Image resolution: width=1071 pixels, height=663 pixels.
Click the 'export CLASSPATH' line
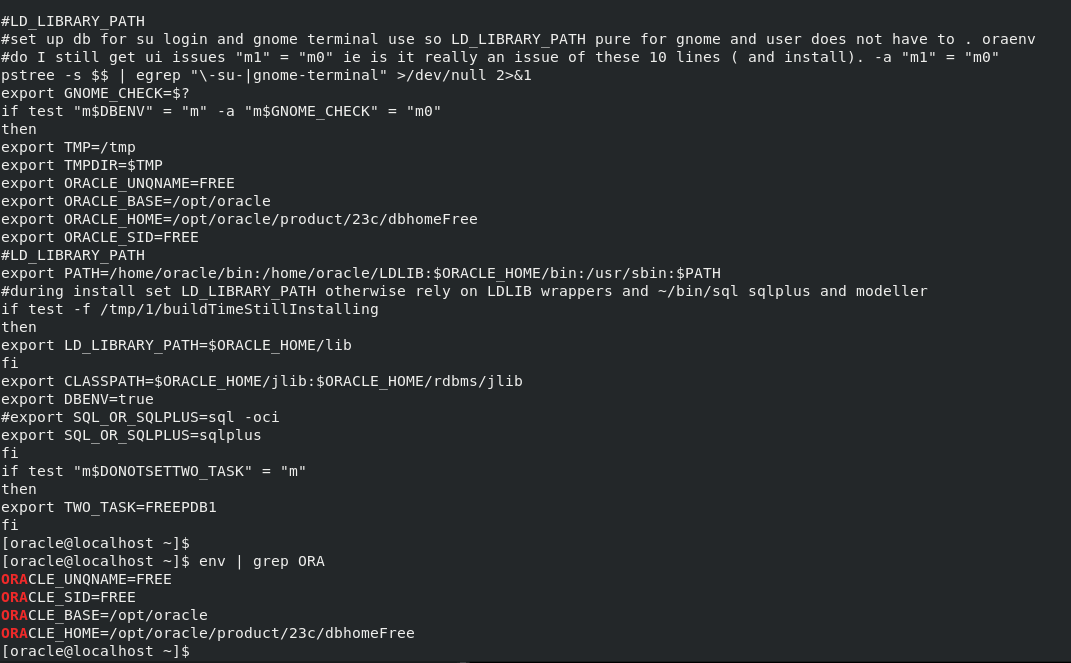[x=262, y=381]
